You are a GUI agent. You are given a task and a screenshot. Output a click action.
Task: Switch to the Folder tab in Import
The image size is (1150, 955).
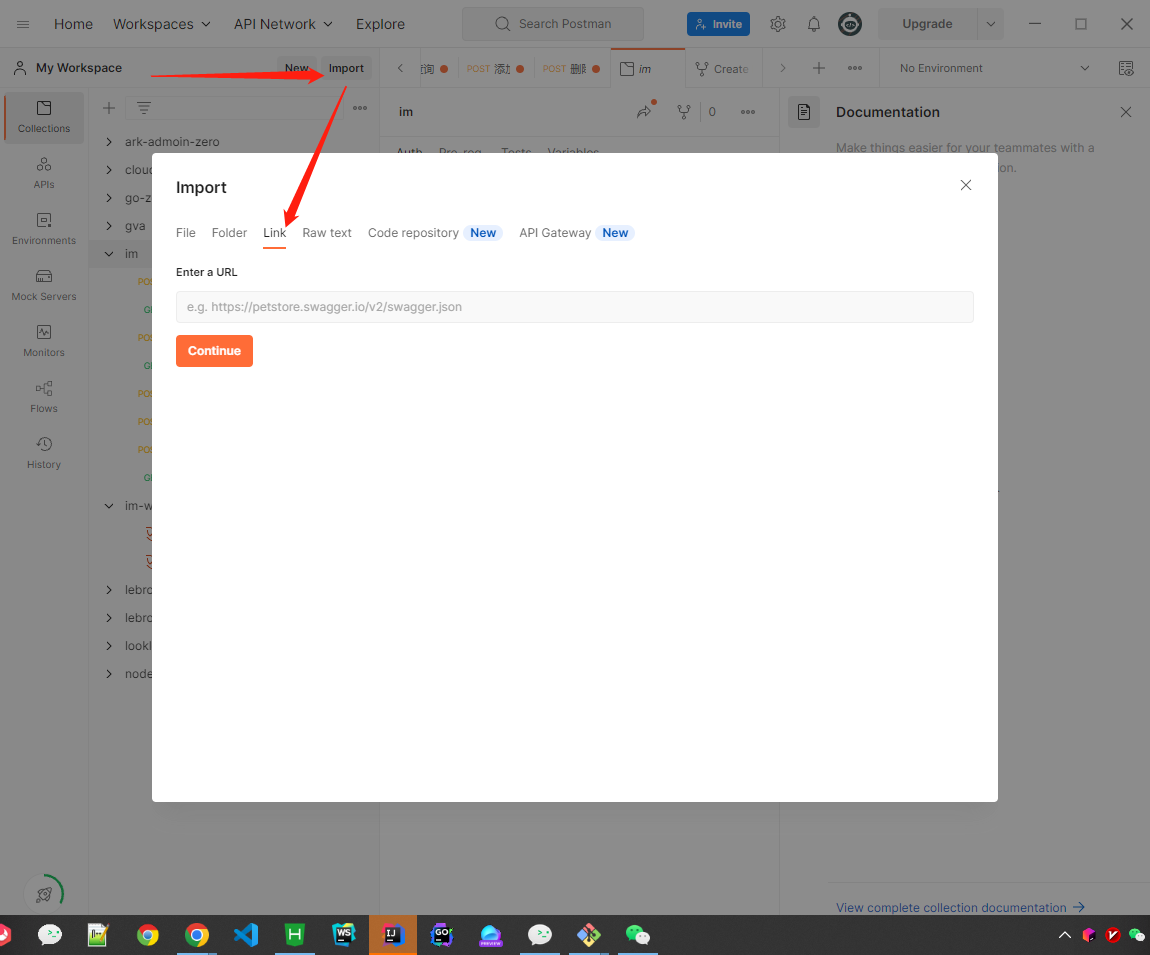(x=229, y=233)
